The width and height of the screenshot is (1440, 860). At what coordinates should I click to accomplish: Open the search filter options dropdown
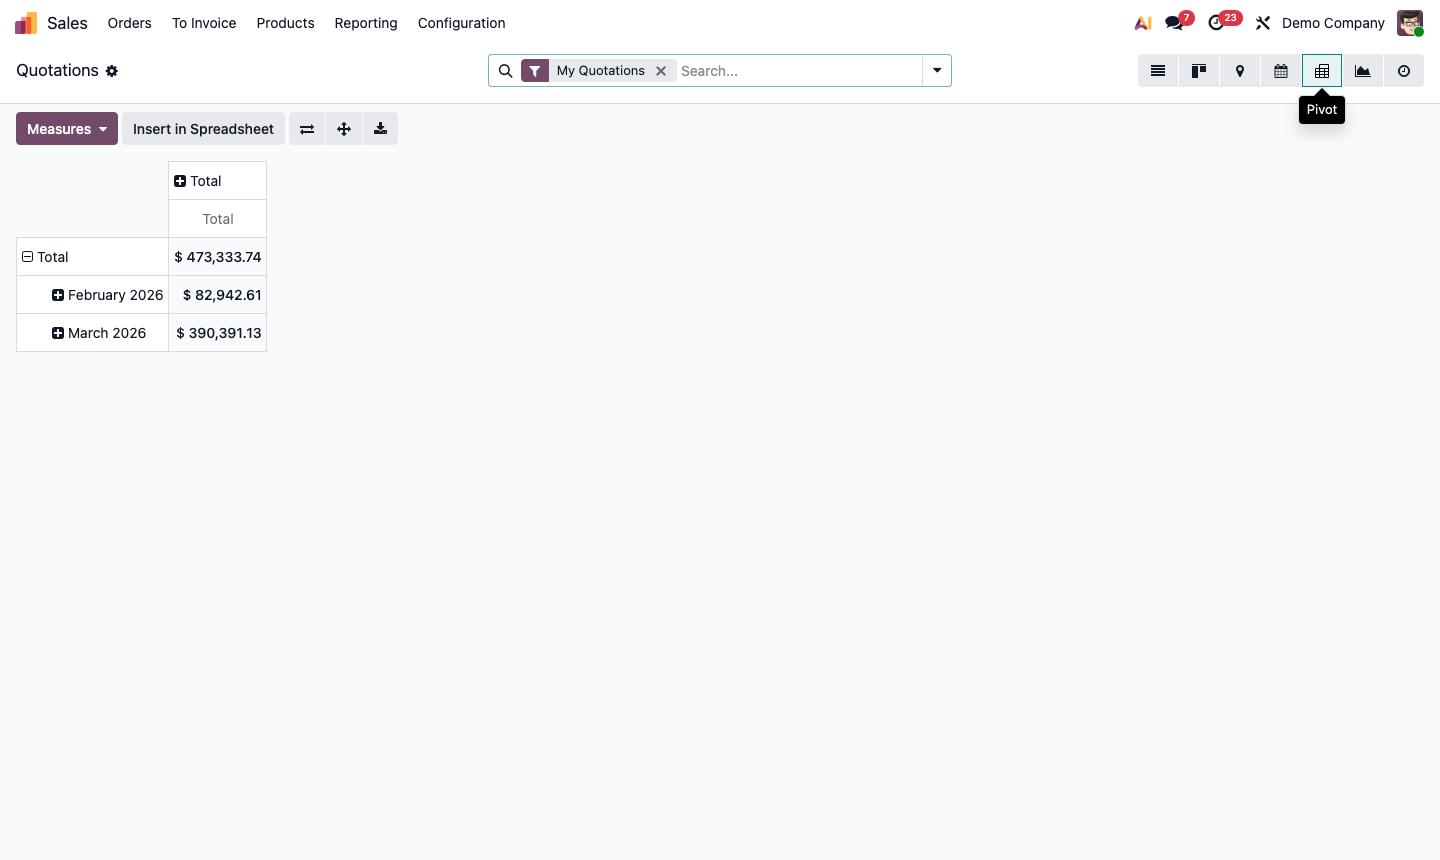[936, 70]
